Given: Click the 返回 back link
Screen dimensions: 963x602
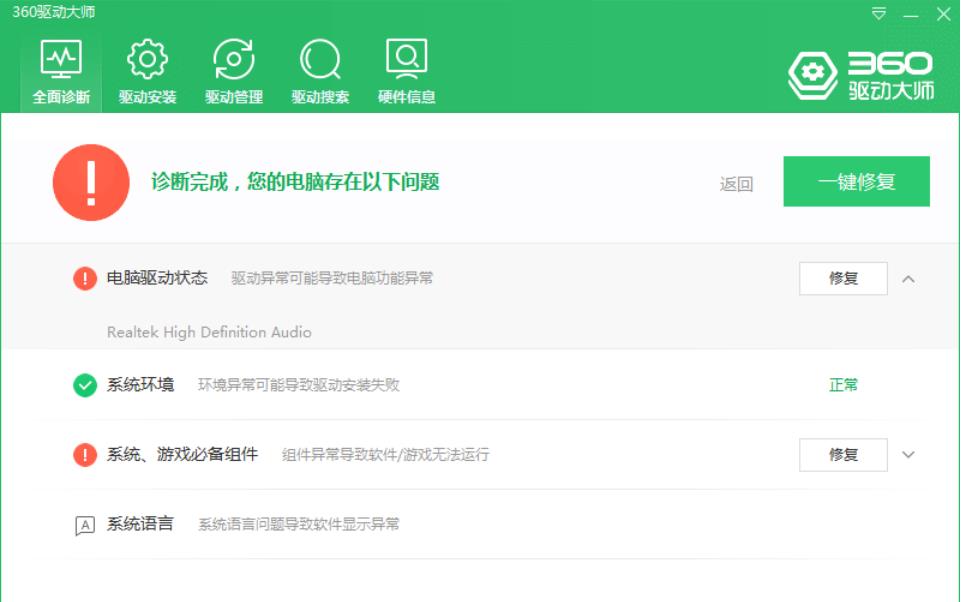Looking at the screenshot, I should click(736, 184).
